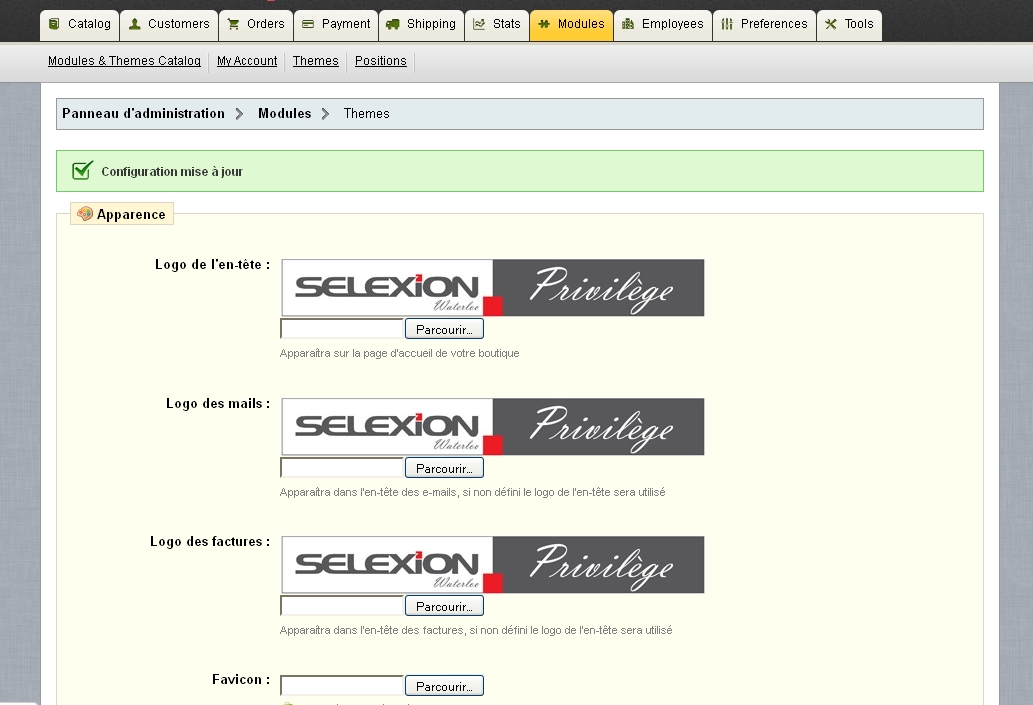Click the 'Configuration mise à jour' message

click(172, 171)
